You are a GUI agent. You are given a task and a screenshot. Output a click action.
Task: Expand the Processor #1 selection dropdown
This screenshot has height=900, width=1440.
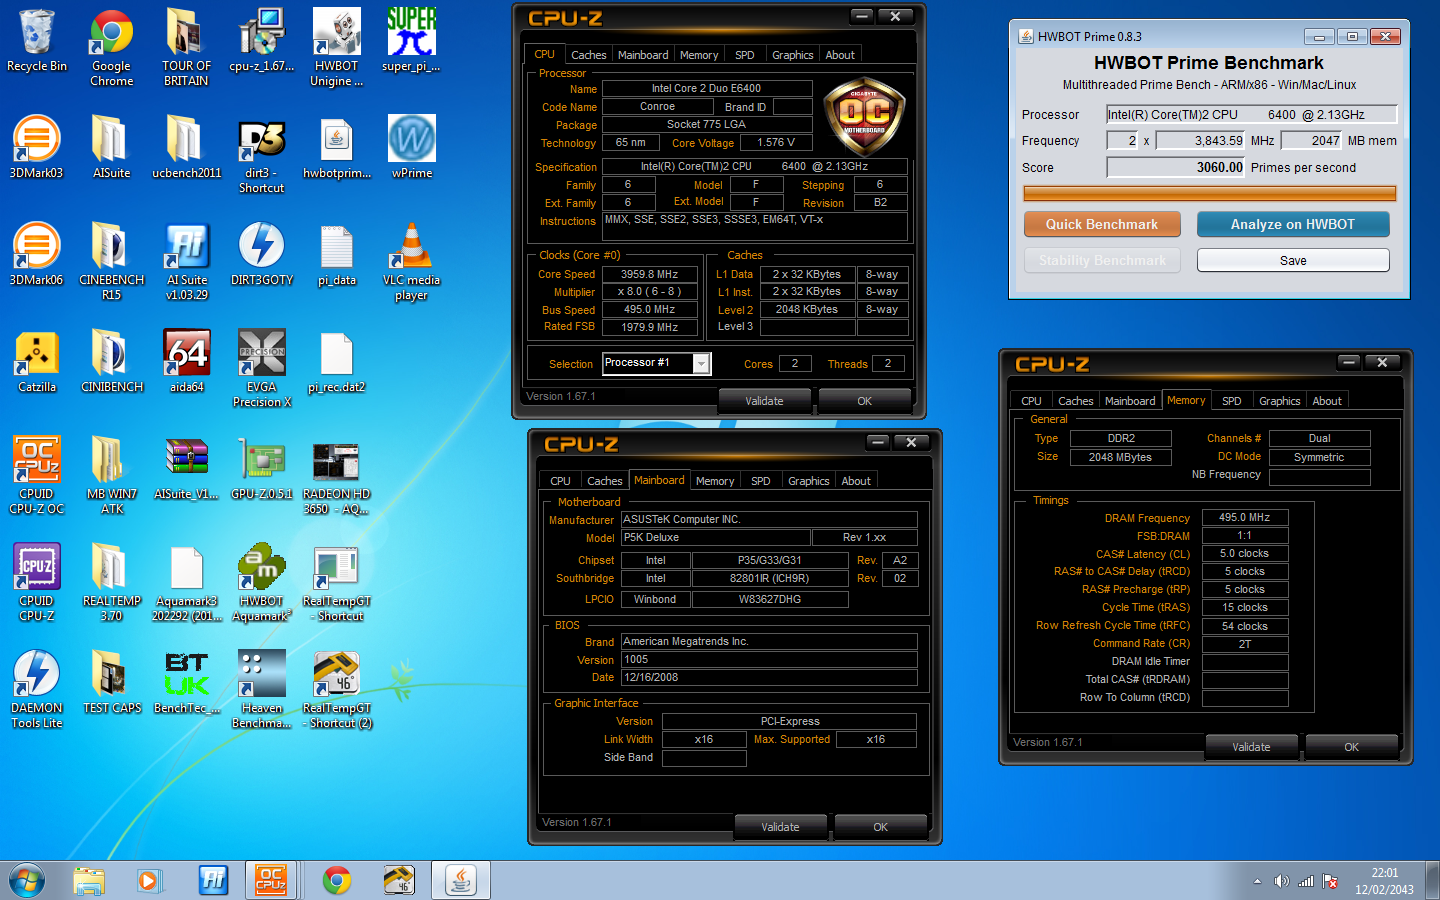[x=702, y=364]
